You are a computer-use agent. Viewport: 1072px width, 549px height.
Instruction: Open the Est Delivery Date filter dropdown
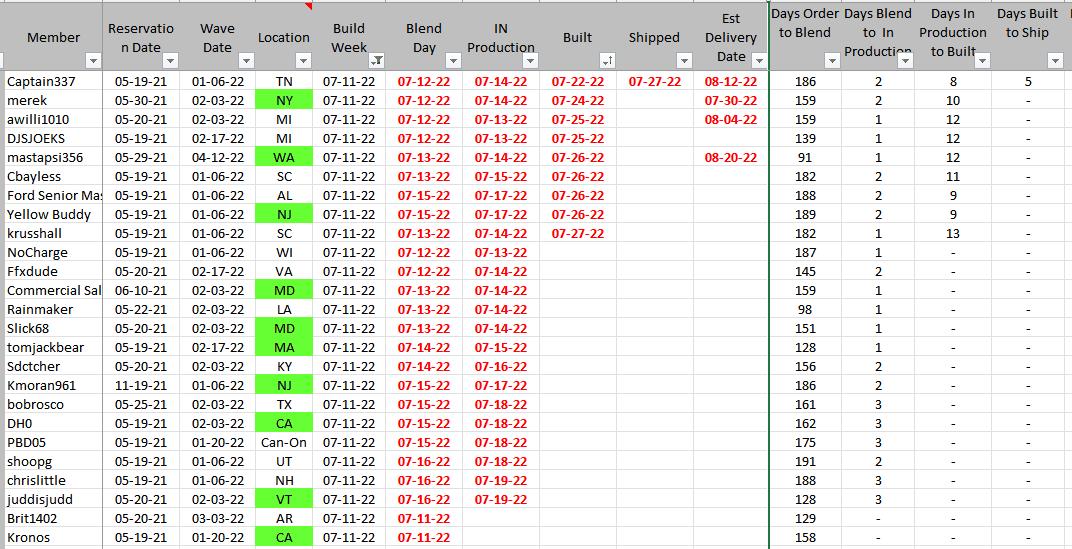pyautogui.click(x=757, y=61)
